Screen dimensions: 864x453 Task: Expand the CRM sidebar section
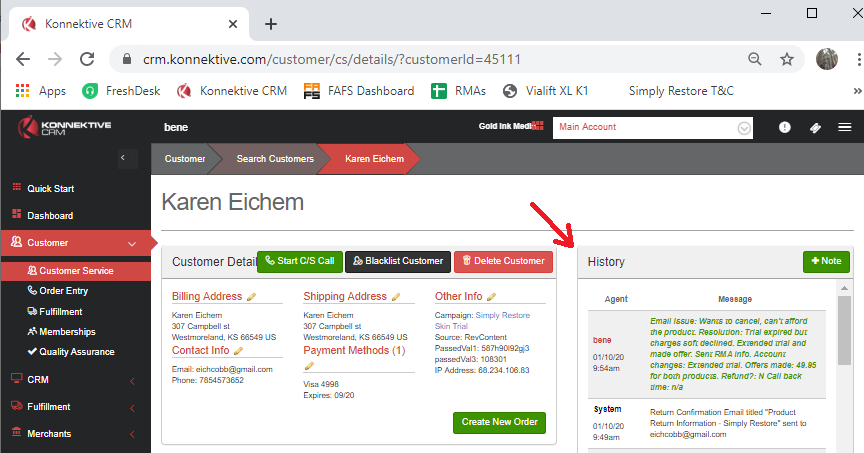133,380
